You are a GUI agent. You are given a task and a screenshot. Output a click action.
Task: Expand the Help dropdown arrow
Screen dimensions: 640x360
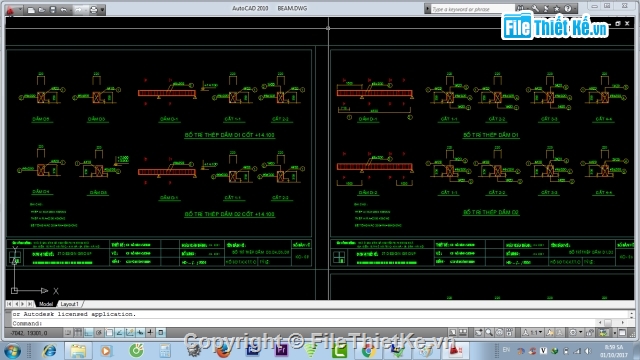coord(575,9)
